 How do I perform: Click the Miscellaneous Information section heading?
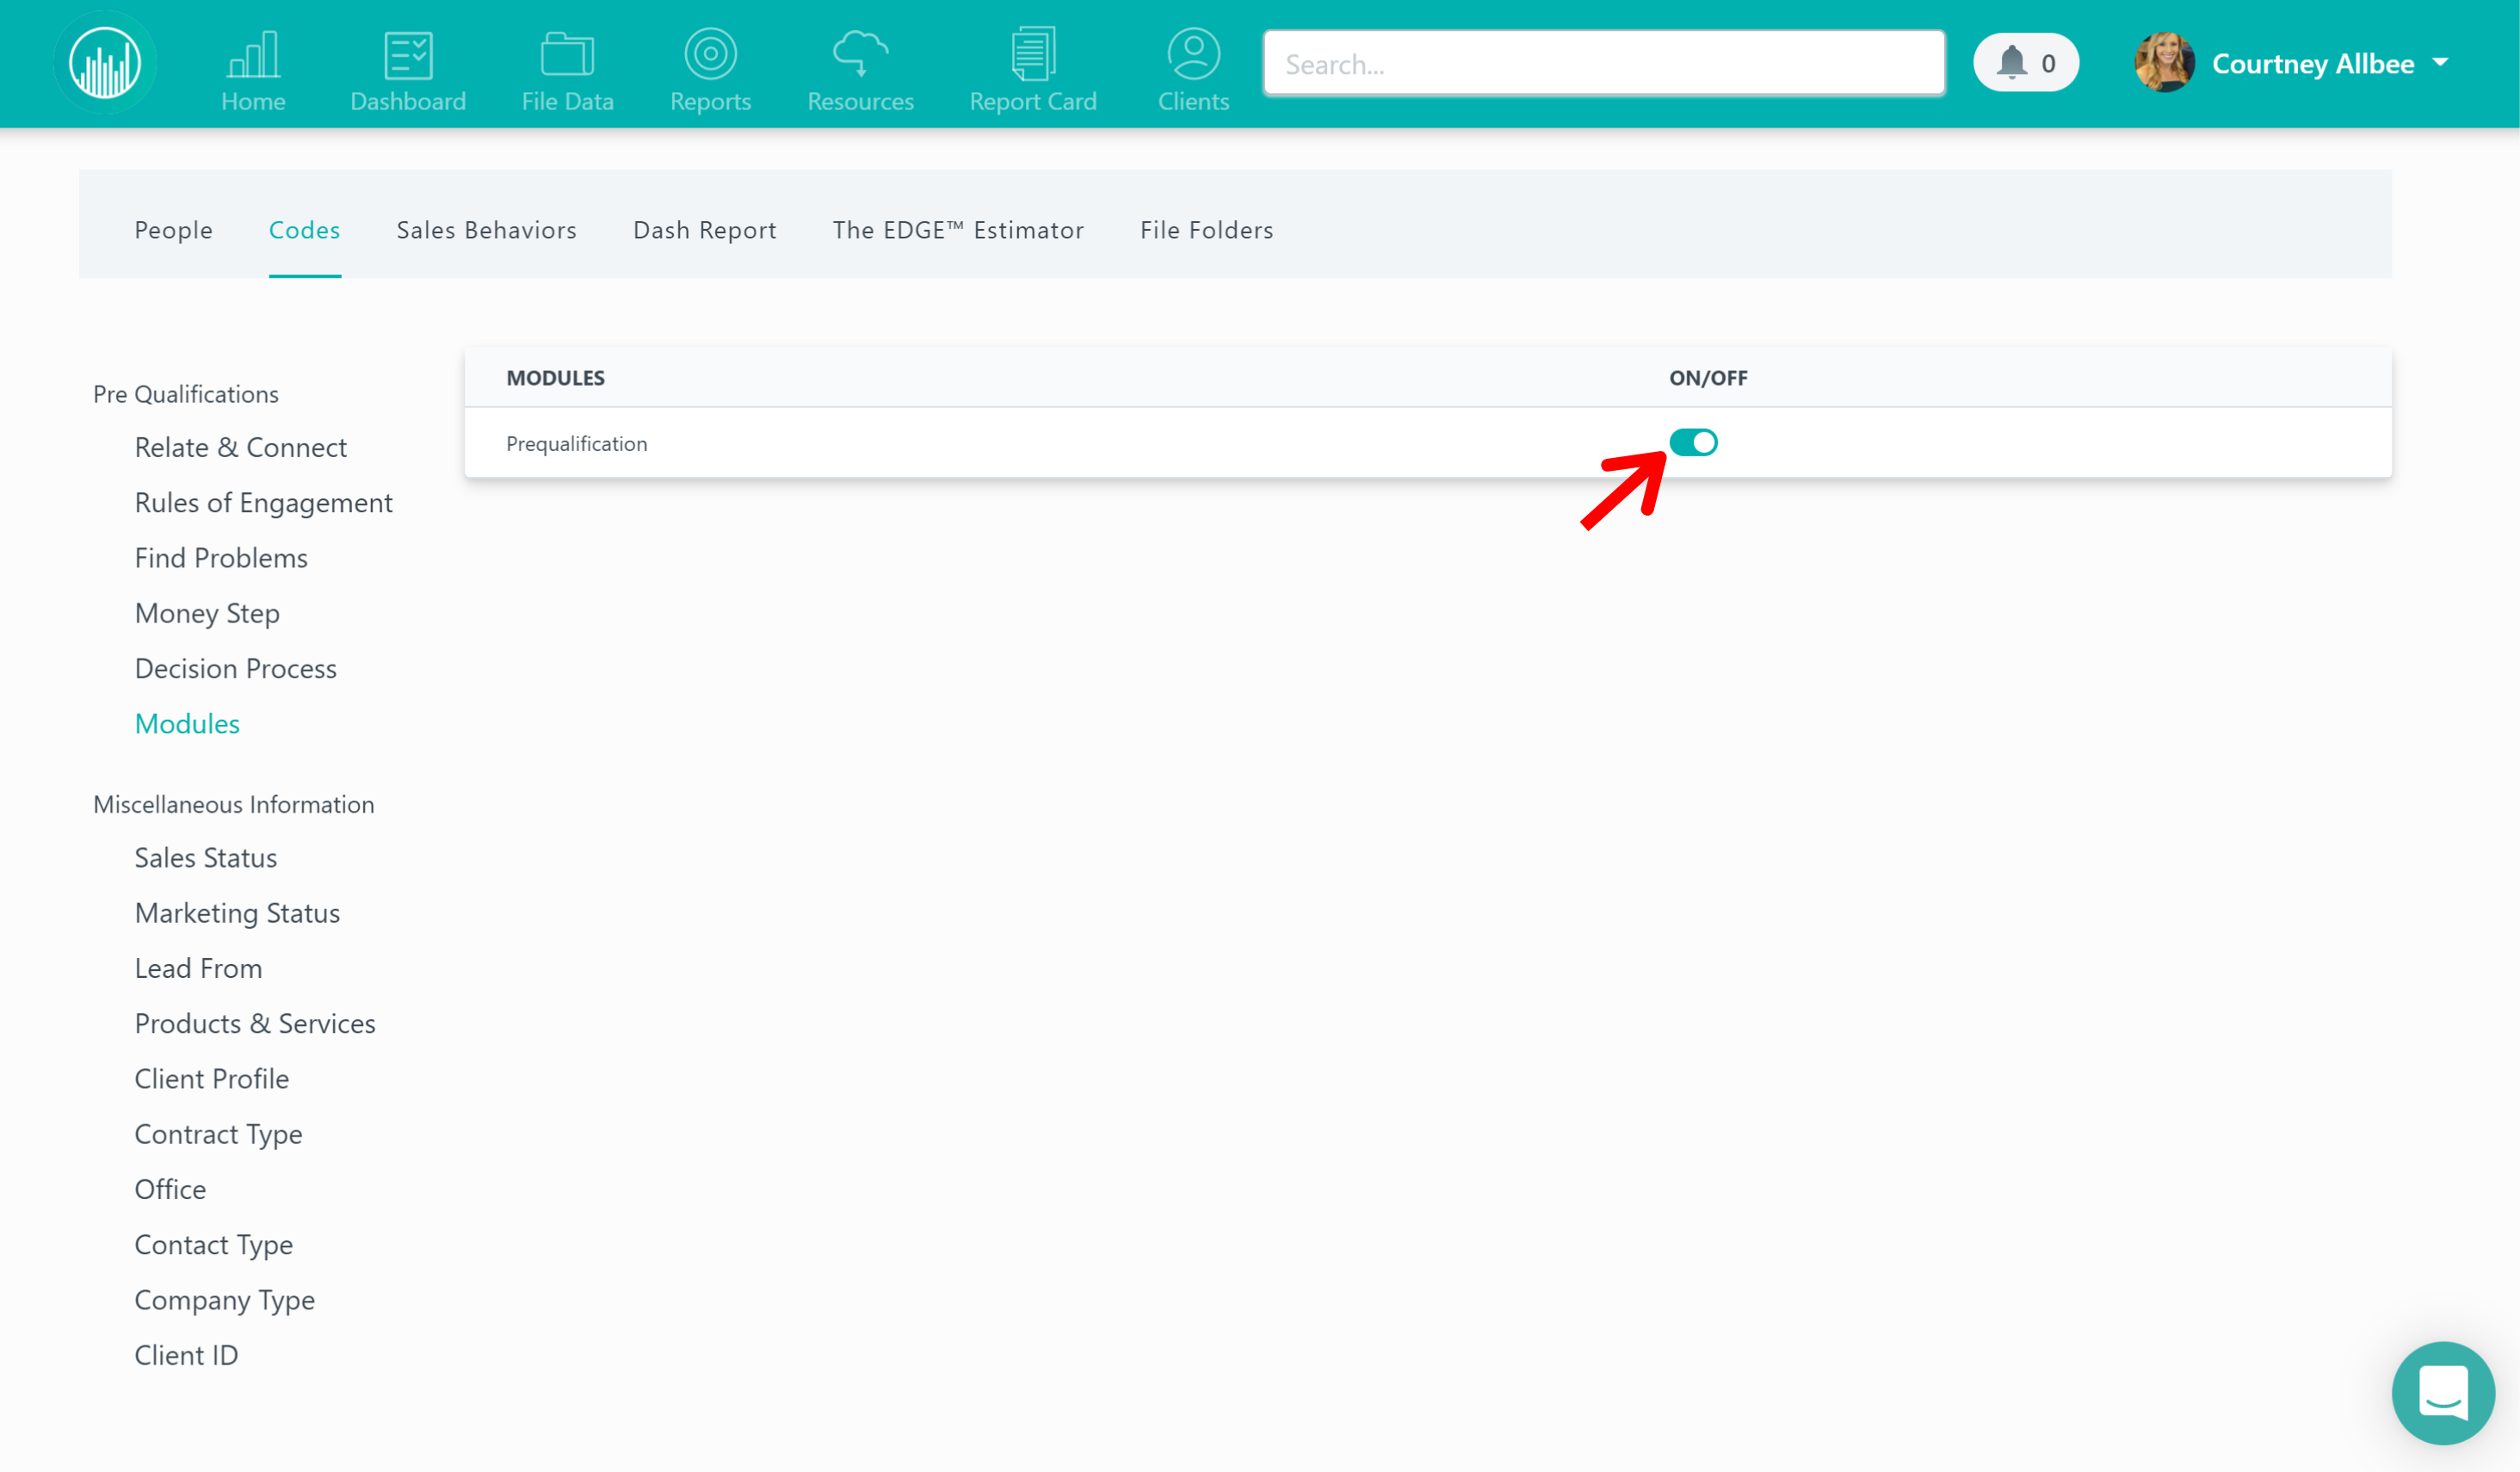point(233,804)
